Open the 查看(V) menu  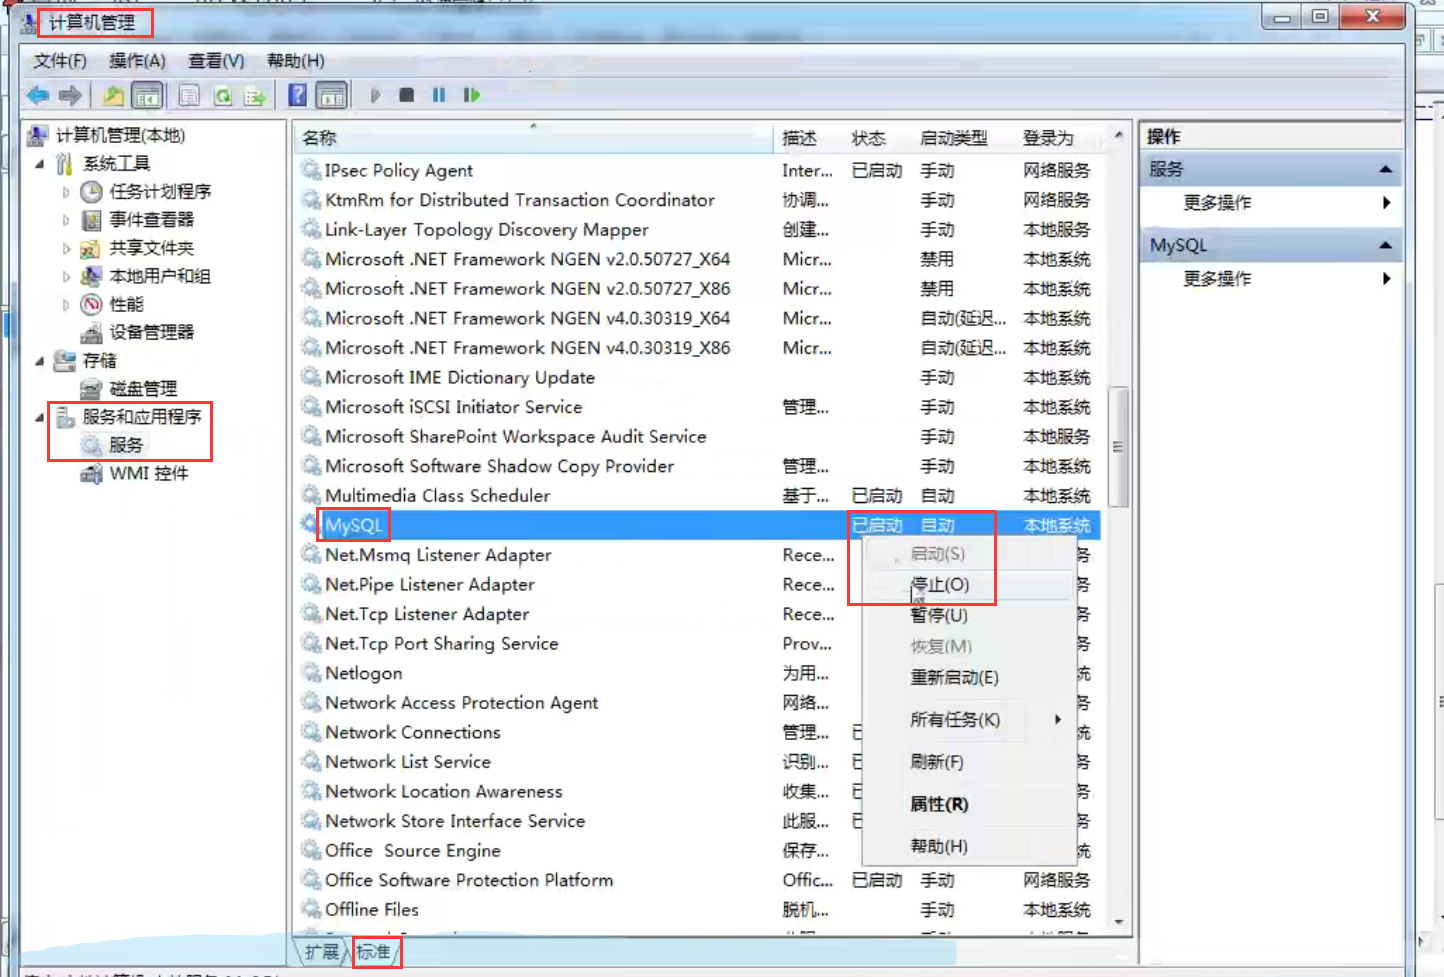pyautogui.click(x=216, y=61)
